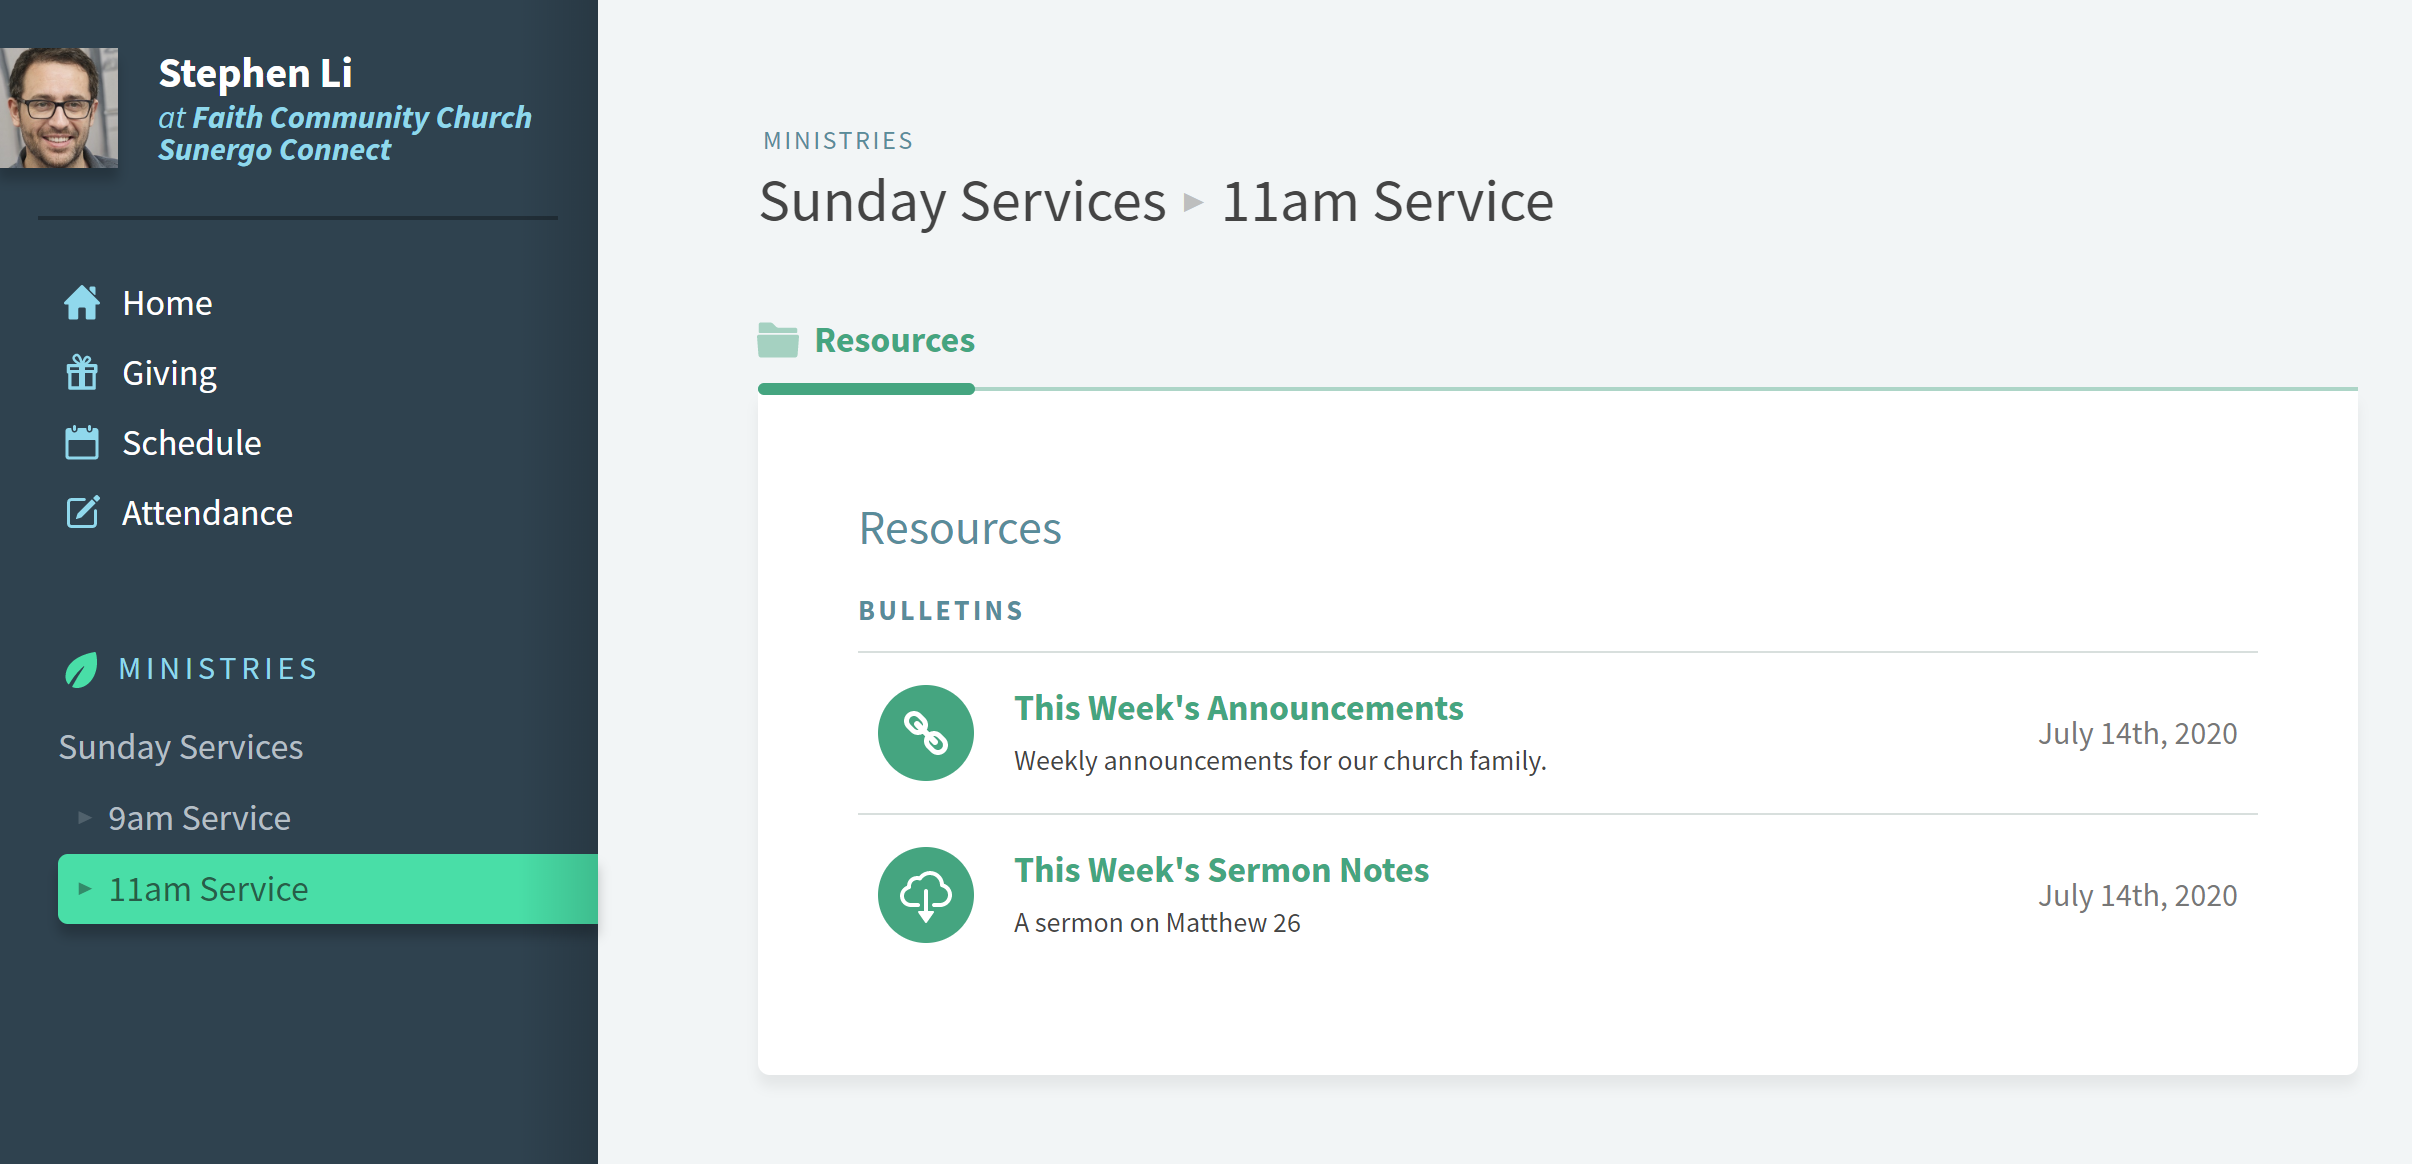Open This Week's Announcements bulletin

1238,707
